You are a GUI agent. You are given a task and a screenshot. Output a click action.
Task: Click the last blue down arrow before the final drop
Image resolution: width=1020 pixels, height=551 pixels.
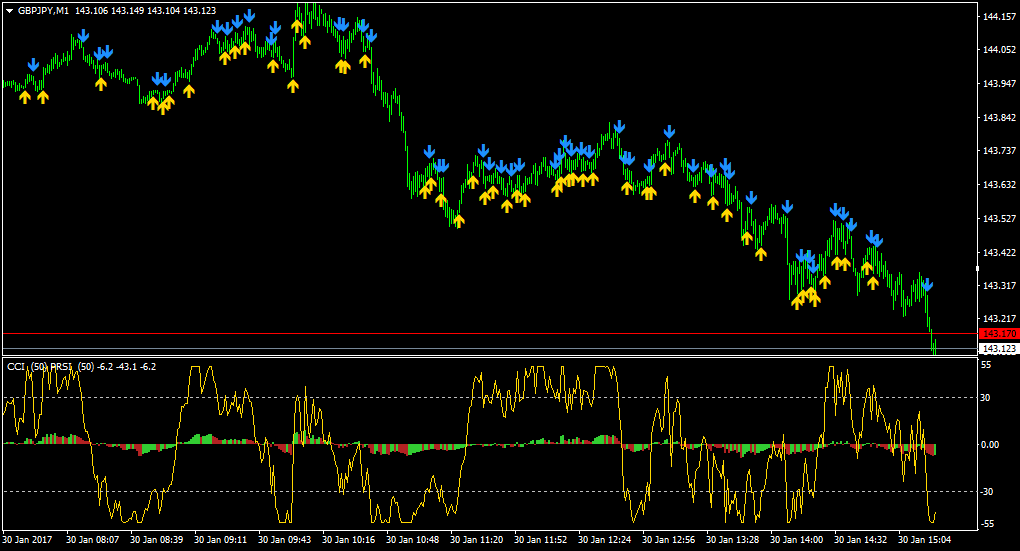pyautogui.click(x=927, y=285)
